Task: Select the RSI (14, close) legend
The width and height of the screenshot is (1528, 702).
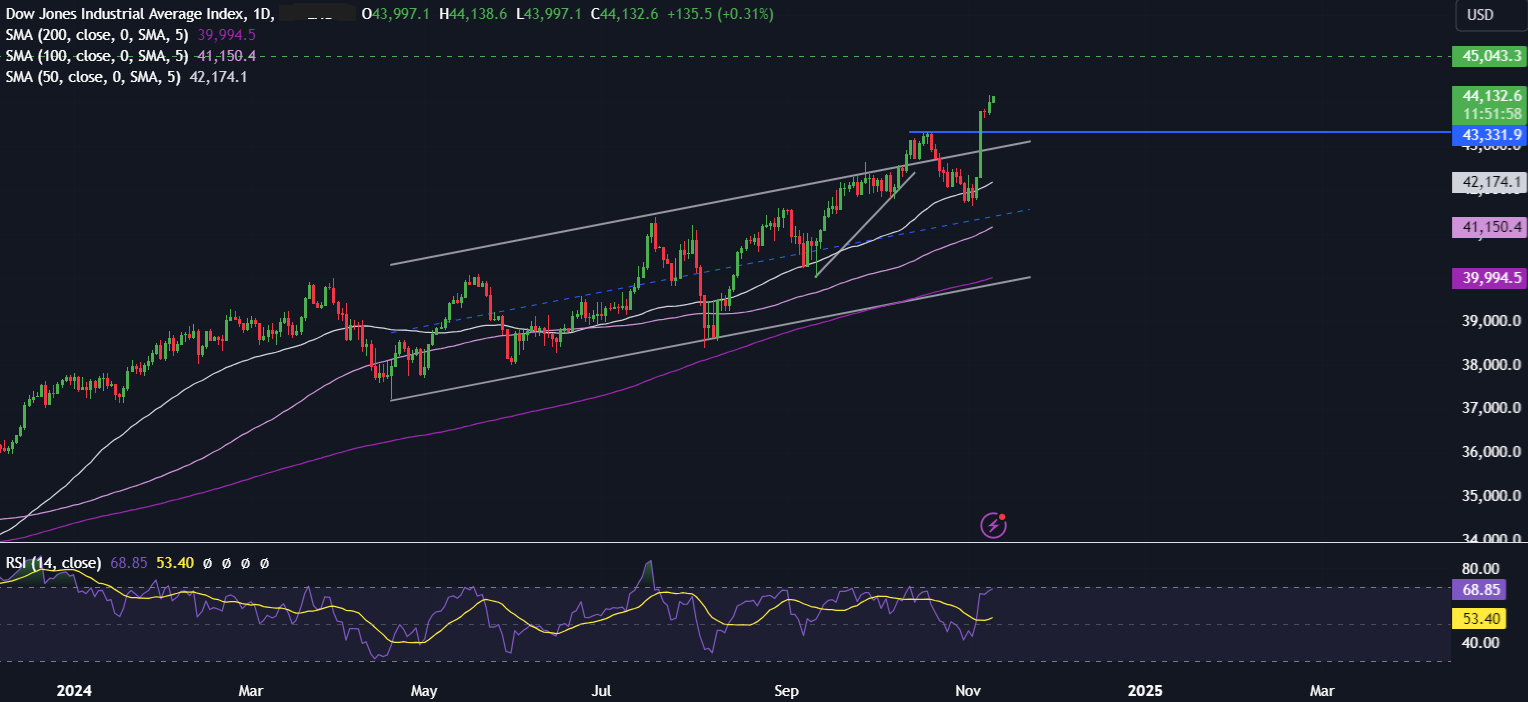Action: (53, 564)
